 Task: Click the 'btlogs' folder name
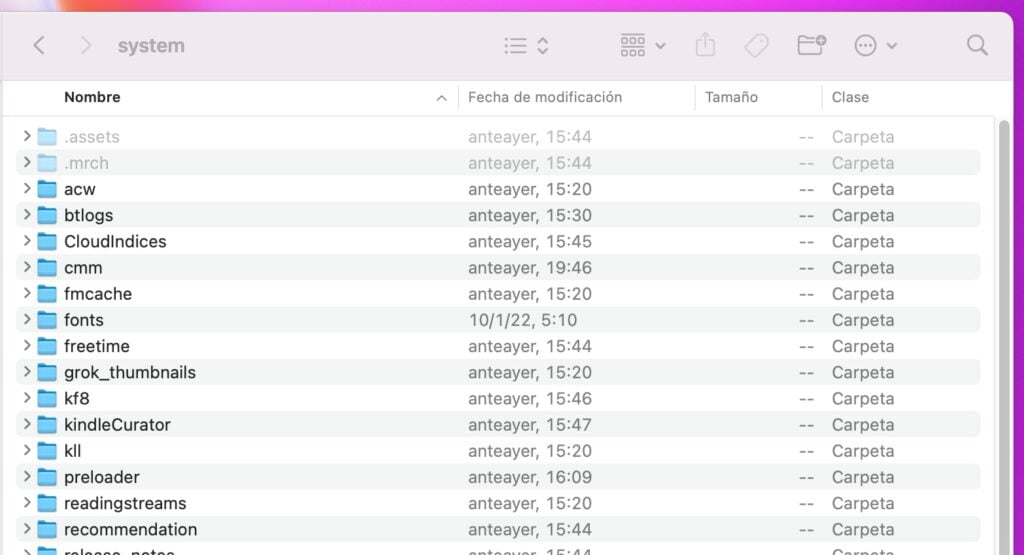88,215
